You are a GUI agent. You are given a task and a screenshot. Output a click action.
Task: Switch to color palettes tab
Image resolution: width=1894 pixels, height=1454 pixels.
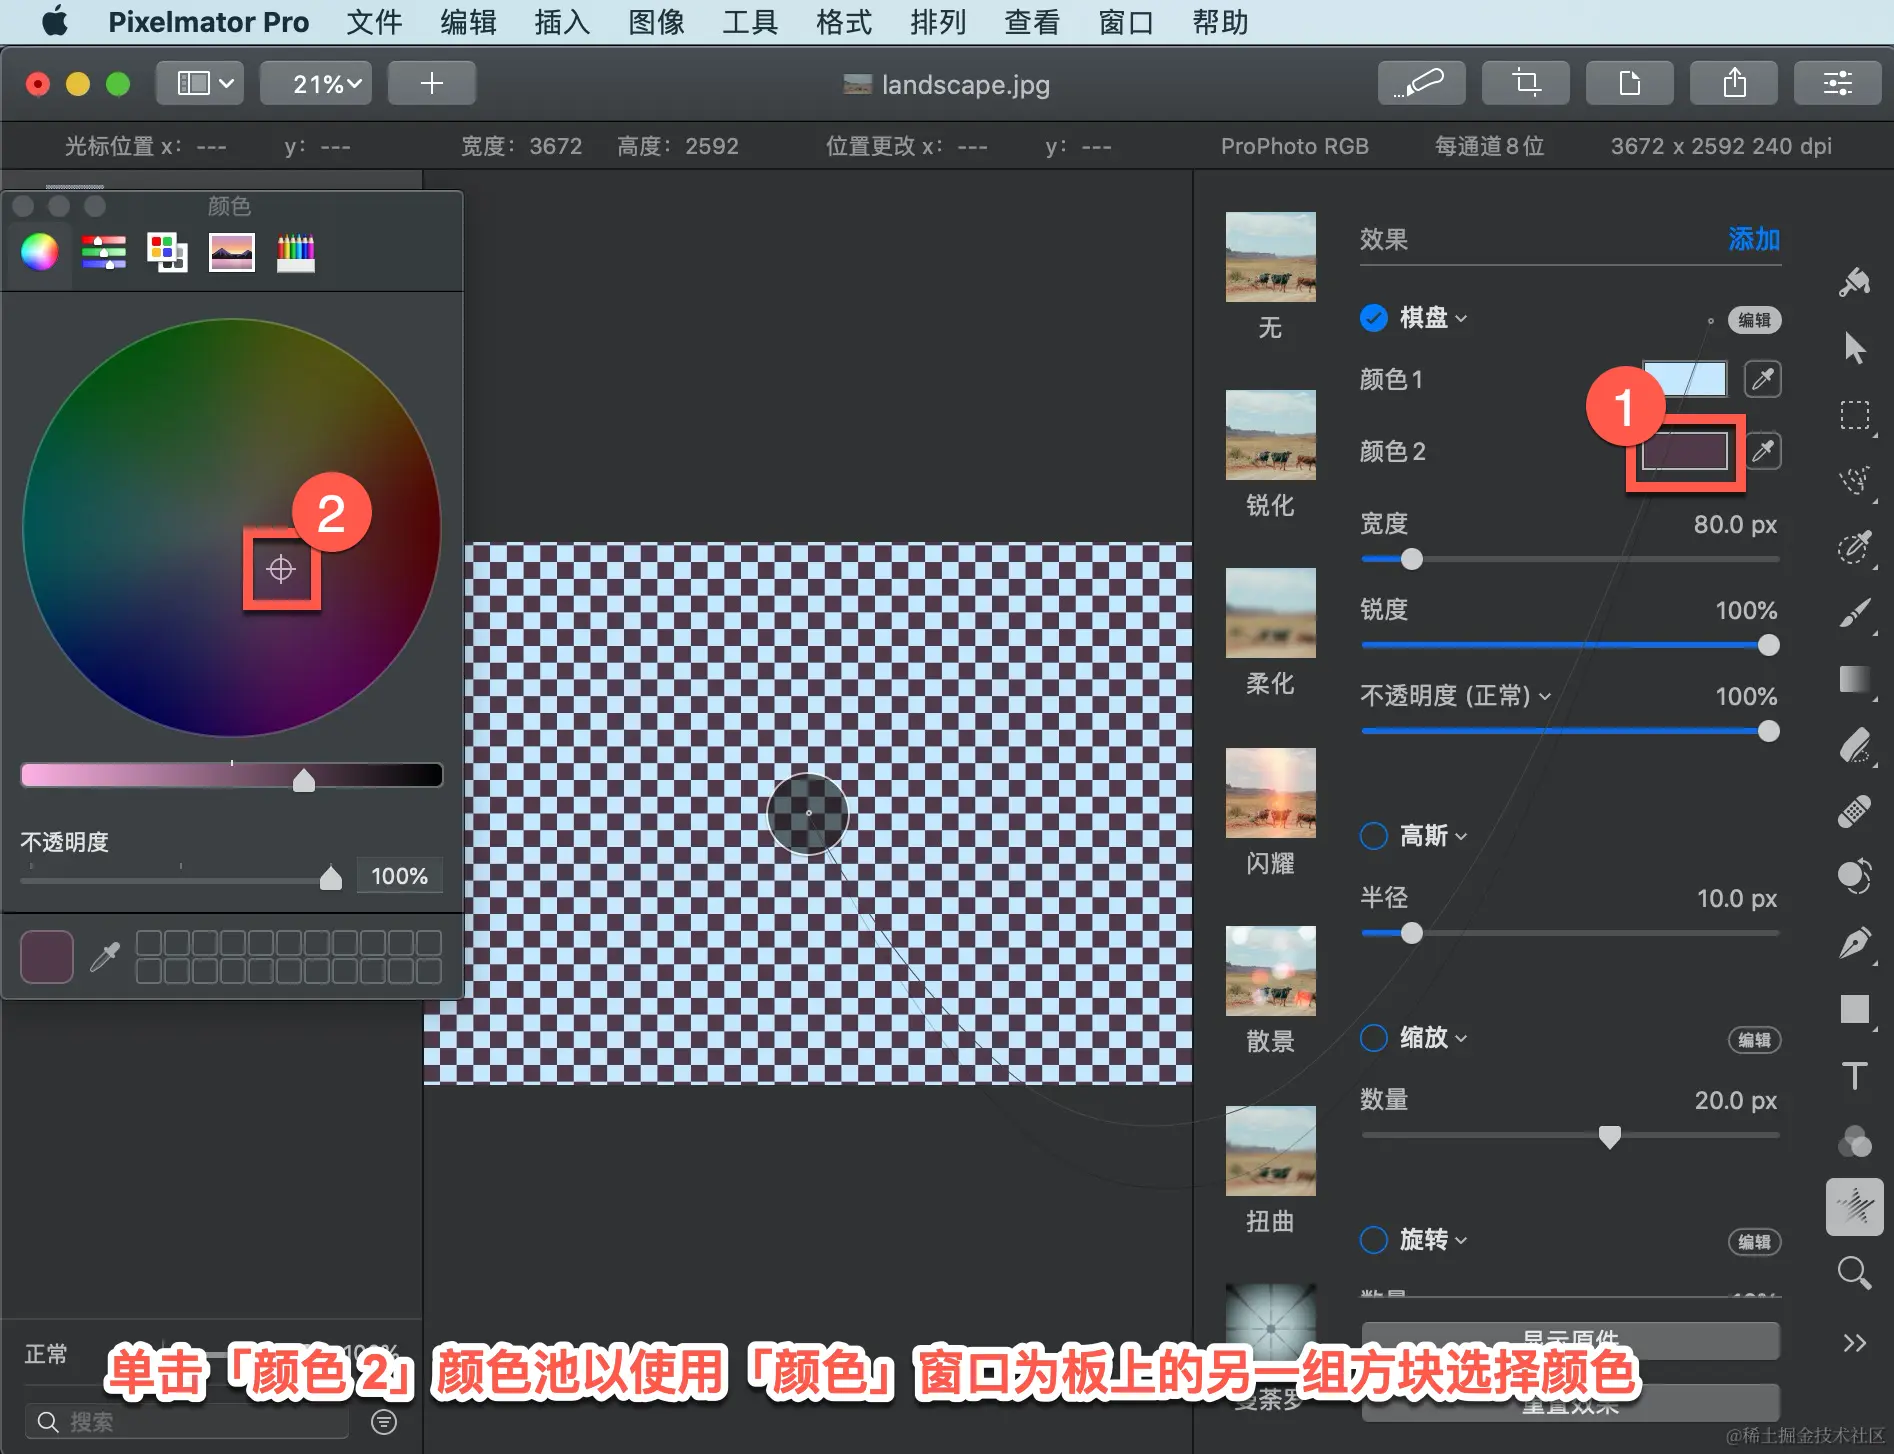(167, 252)
